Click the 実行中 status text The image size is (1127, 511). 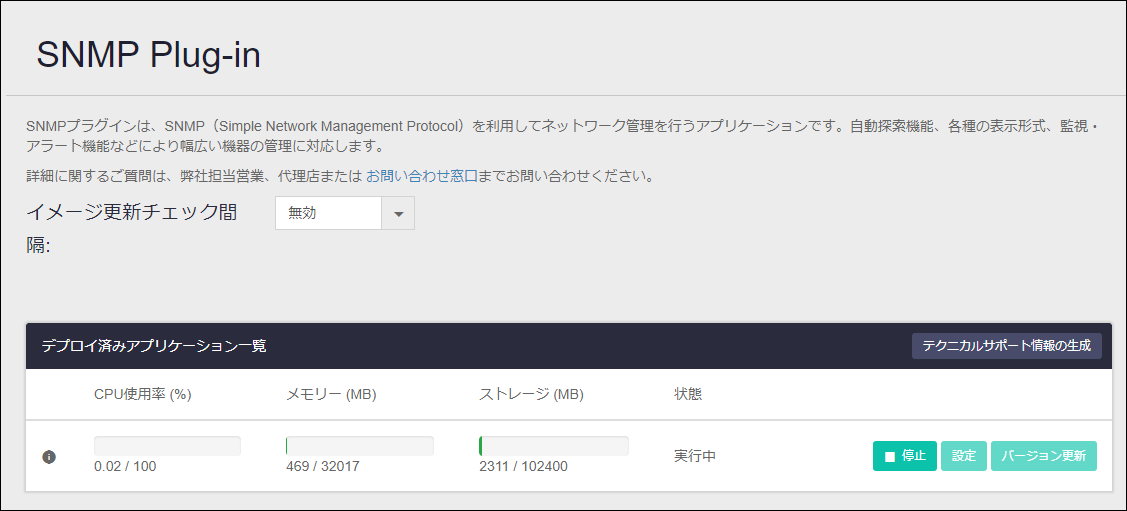(x=694, y=456)
